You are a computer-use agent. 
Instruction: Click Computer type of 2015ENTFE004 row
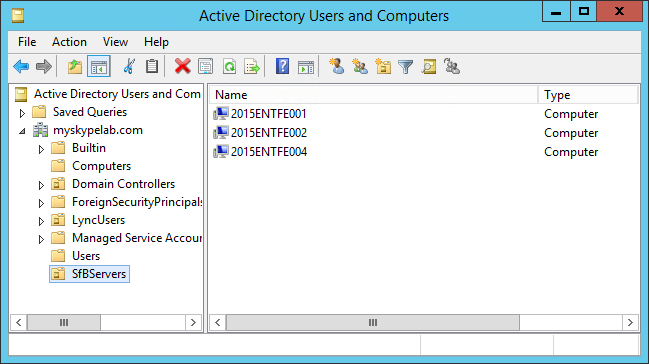point(571,152)
